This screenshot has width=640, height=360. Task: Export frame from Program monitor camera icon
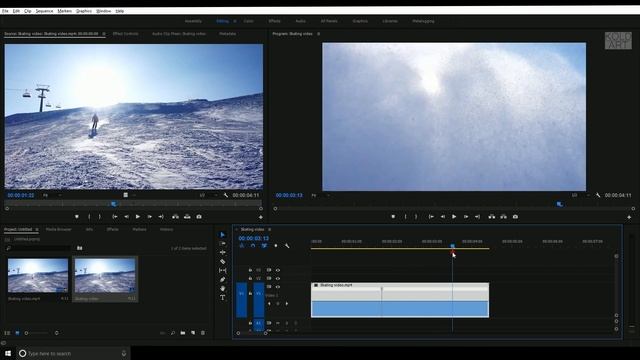[515, 217]
